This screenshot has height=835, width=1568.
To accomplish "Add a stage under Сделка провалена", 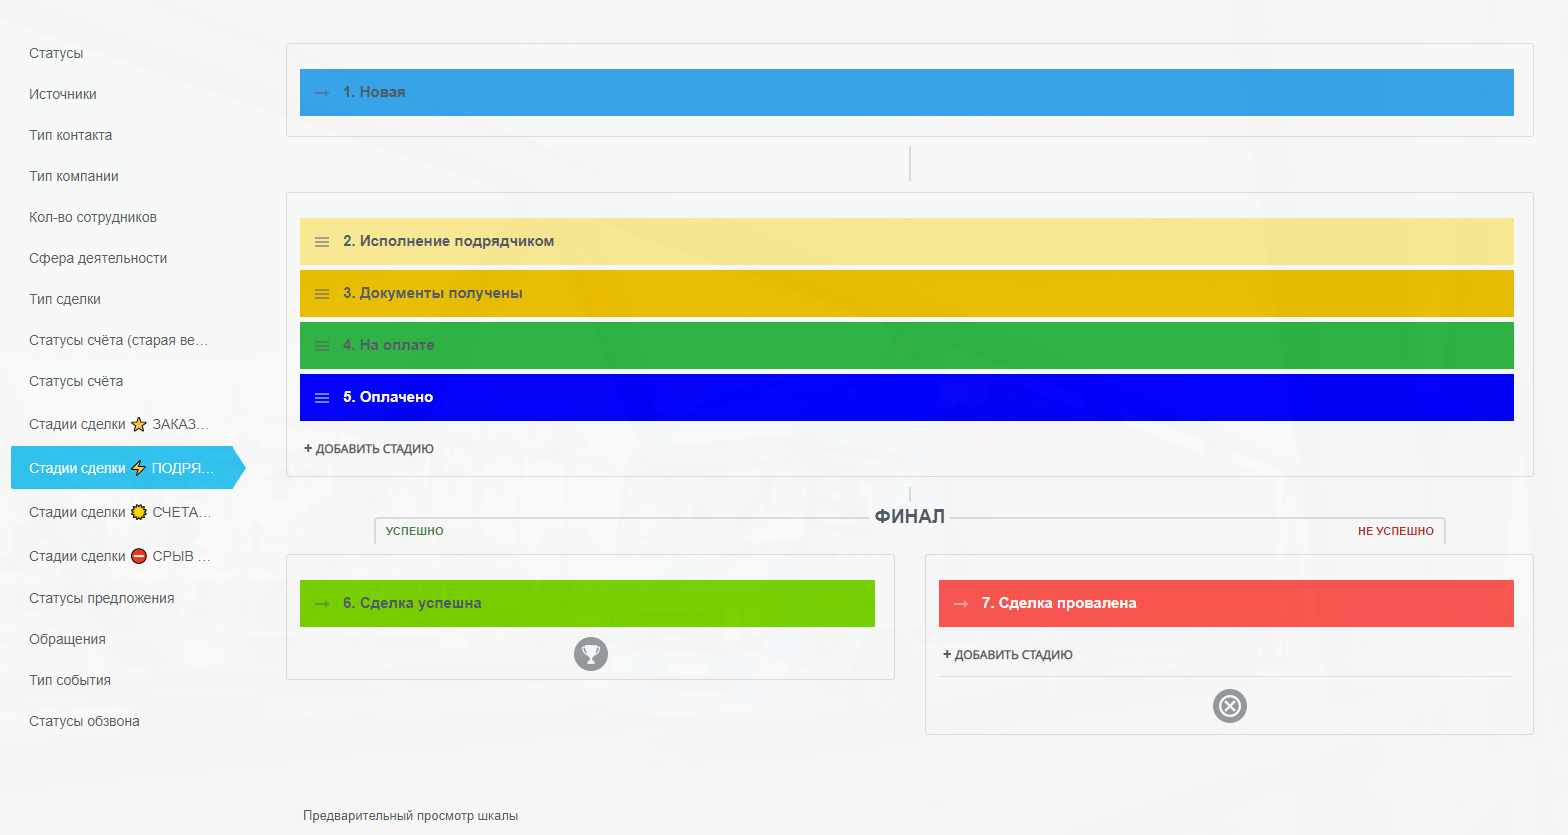I will [x=1008, y=655].
